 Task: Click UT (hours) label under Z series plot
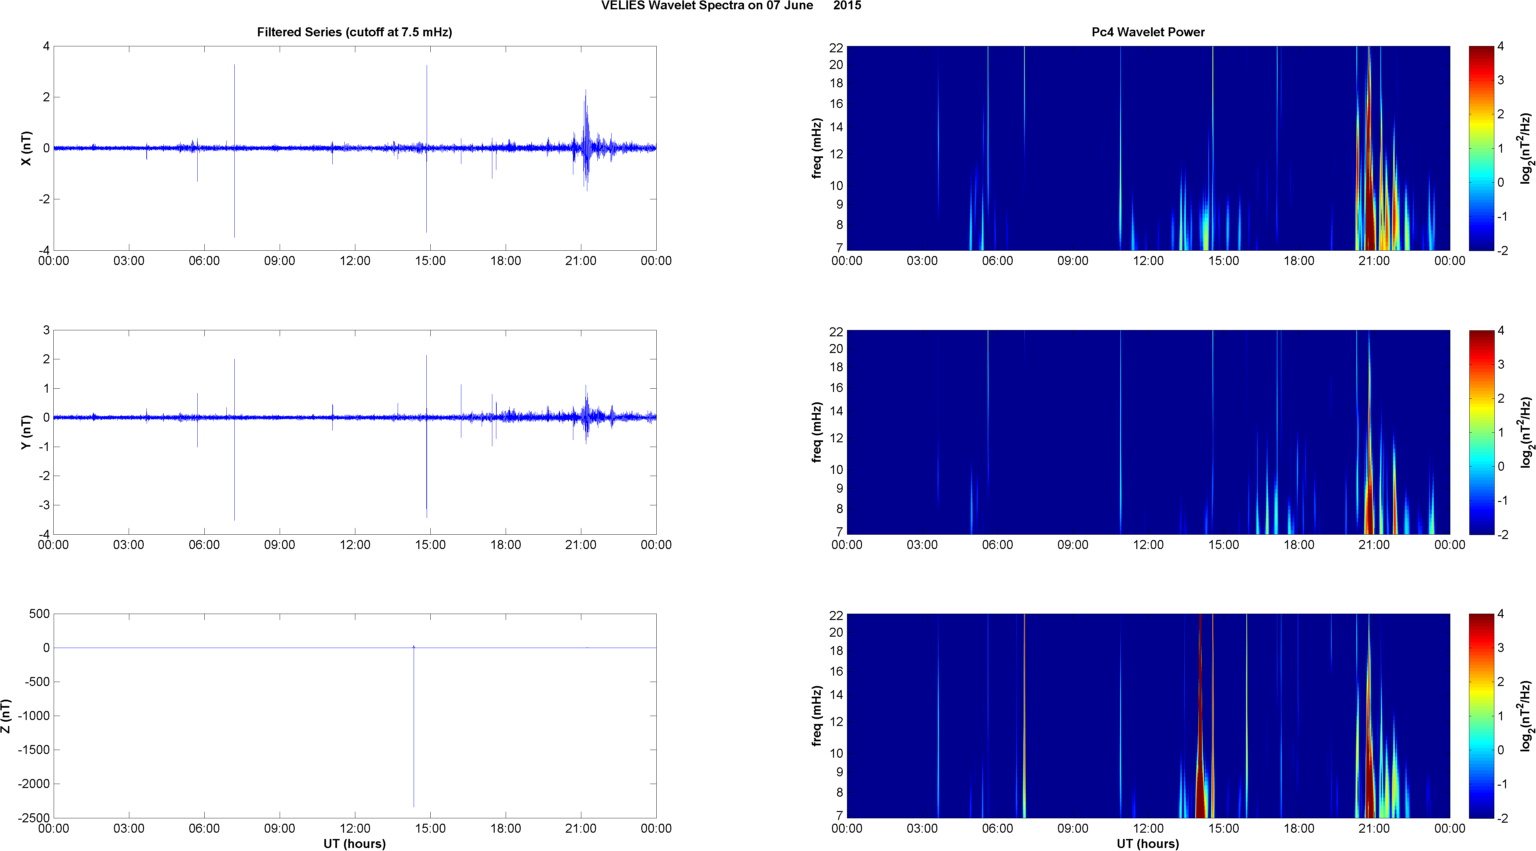pos(354,843)
